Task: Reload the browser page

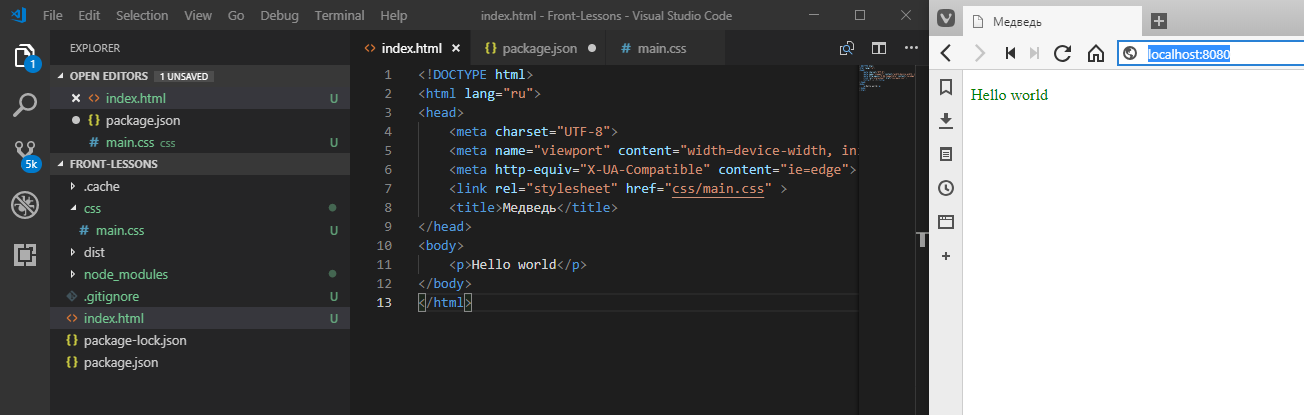Action: point(1063,53)
